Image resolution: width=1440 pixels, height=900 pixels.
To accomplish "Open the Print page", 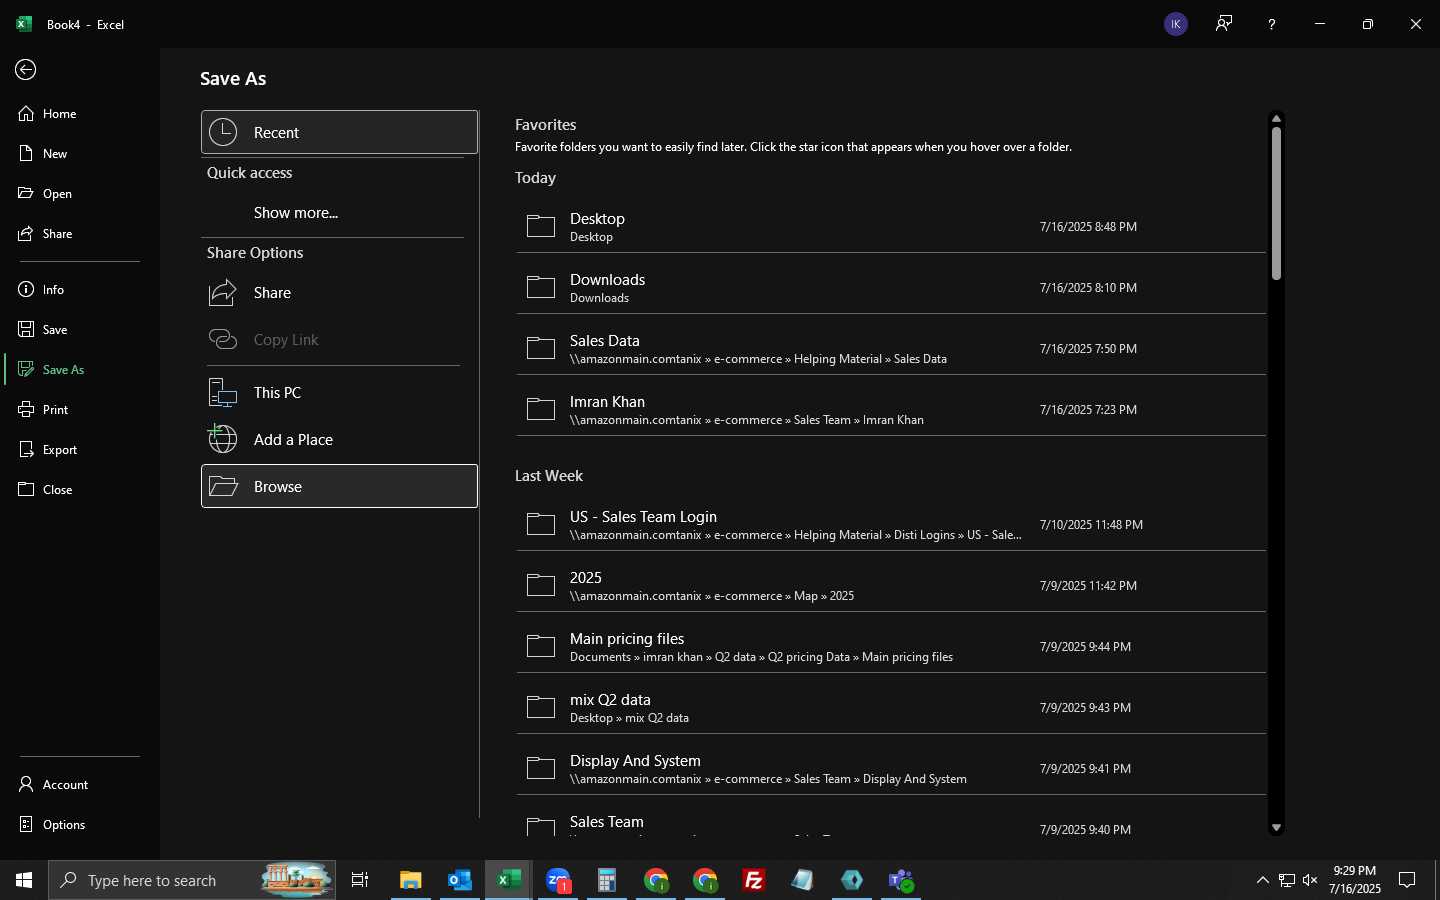I will click(80, 410).
